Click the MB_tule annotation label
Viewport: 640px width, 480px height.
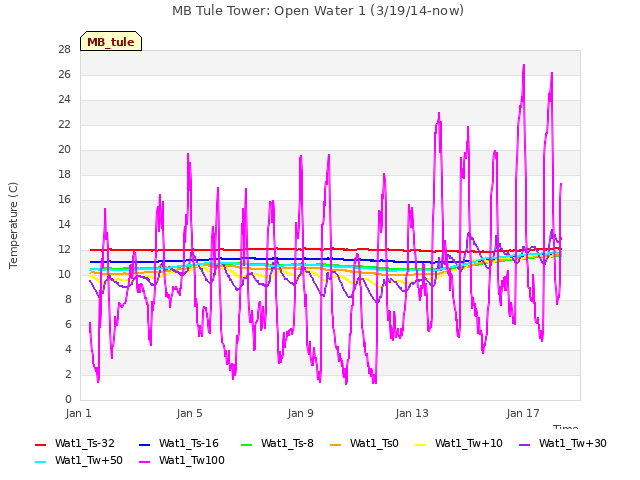click(x=111, y=41)
